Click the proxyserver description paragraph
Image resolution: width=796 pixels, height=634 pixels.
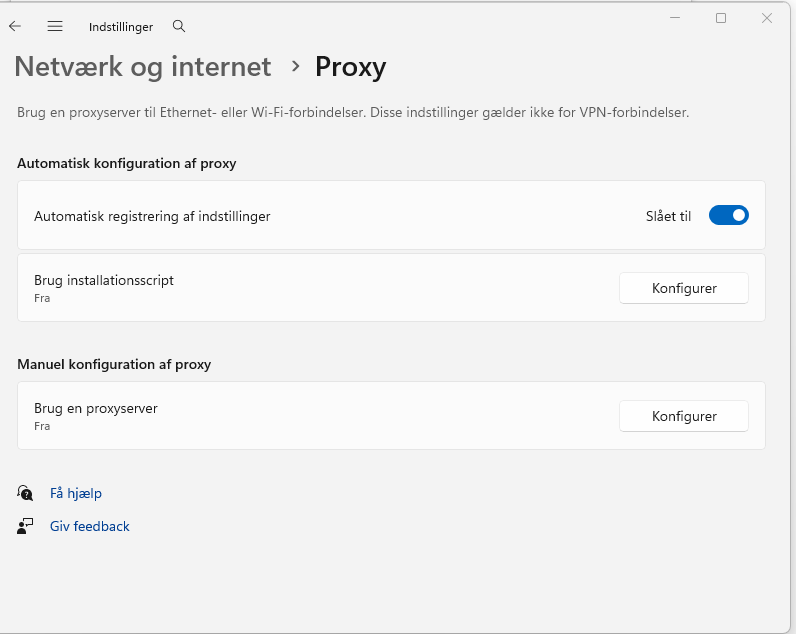point(353,112)
